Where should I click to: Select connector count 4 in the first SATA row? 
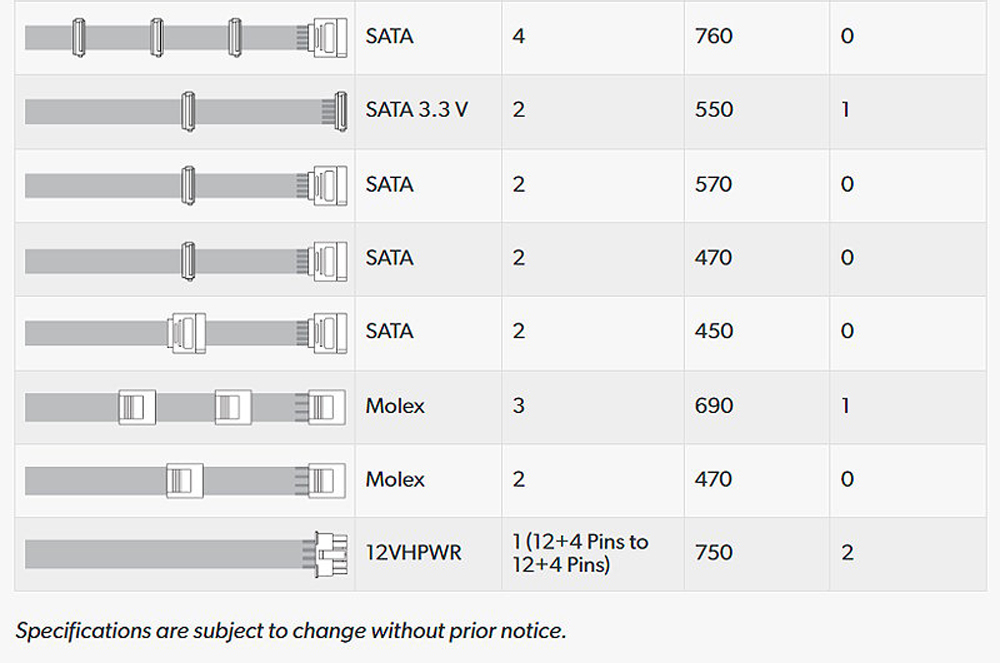(x=518, y=37)
